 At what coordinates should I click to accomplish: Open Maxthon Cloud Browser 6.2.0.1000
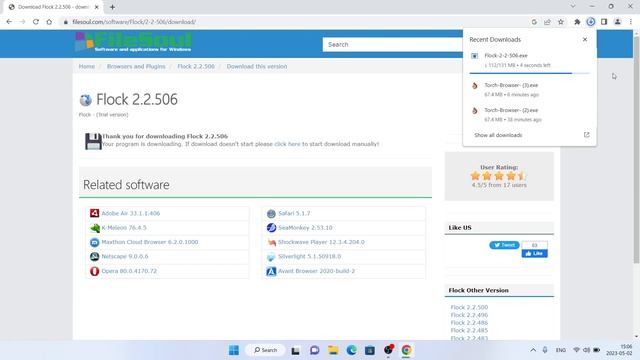(150, 242)
